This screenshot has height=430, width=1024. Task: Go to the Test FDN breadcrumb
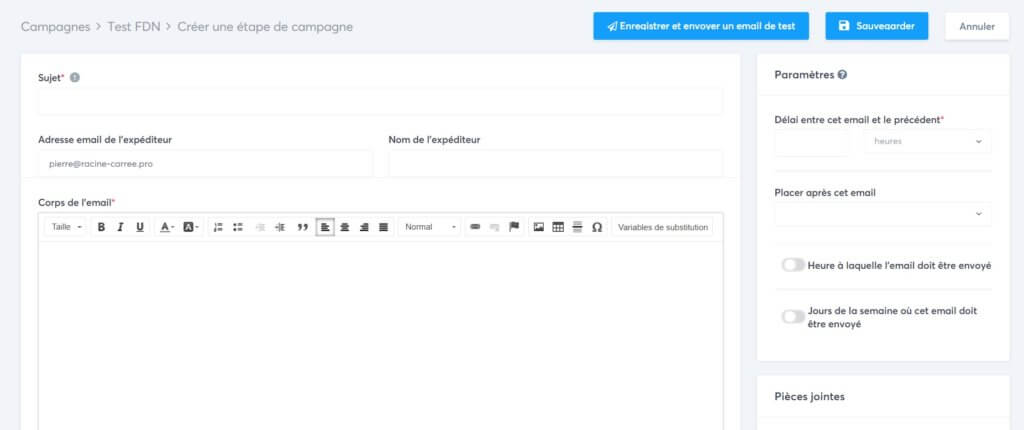coord(135,27)
